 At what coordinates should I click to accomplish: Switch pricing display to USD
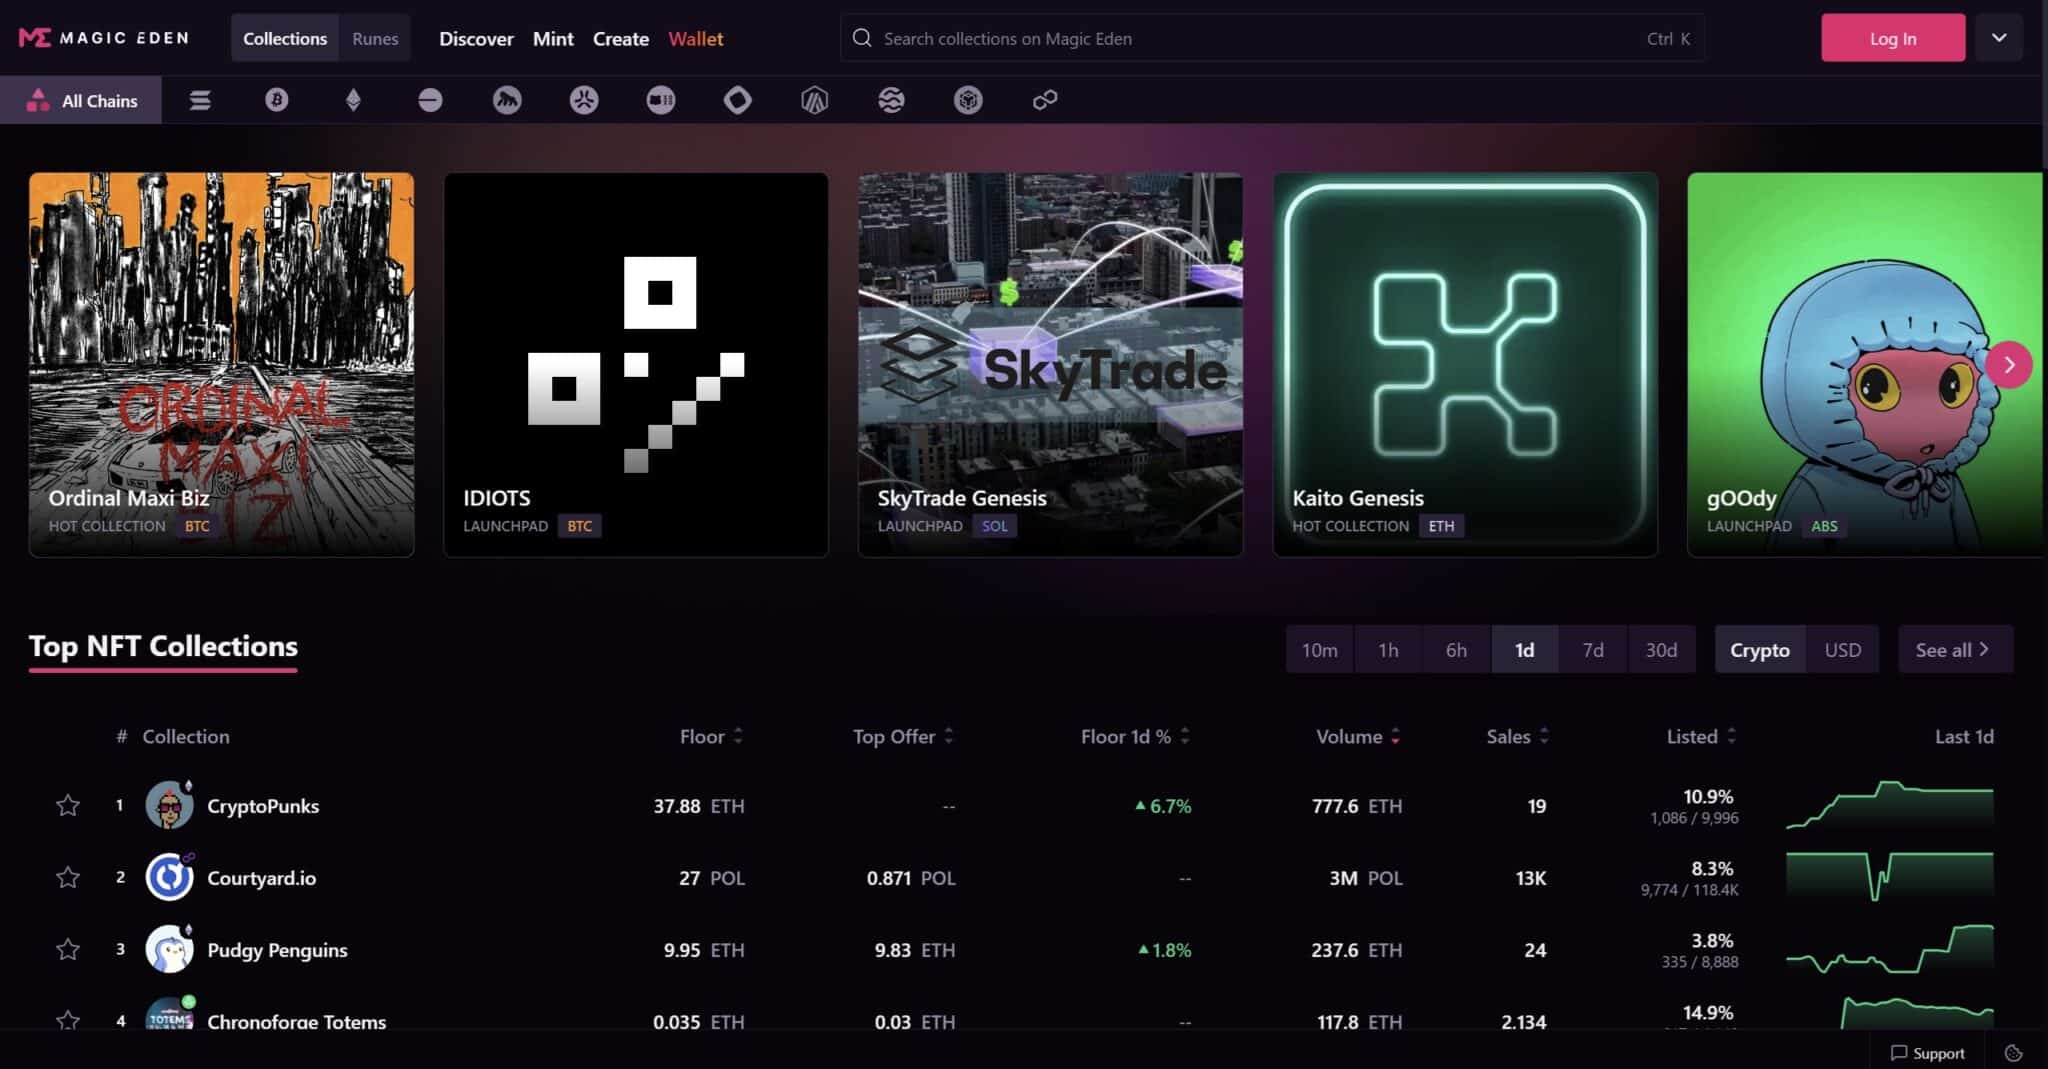coord(1843,649)
